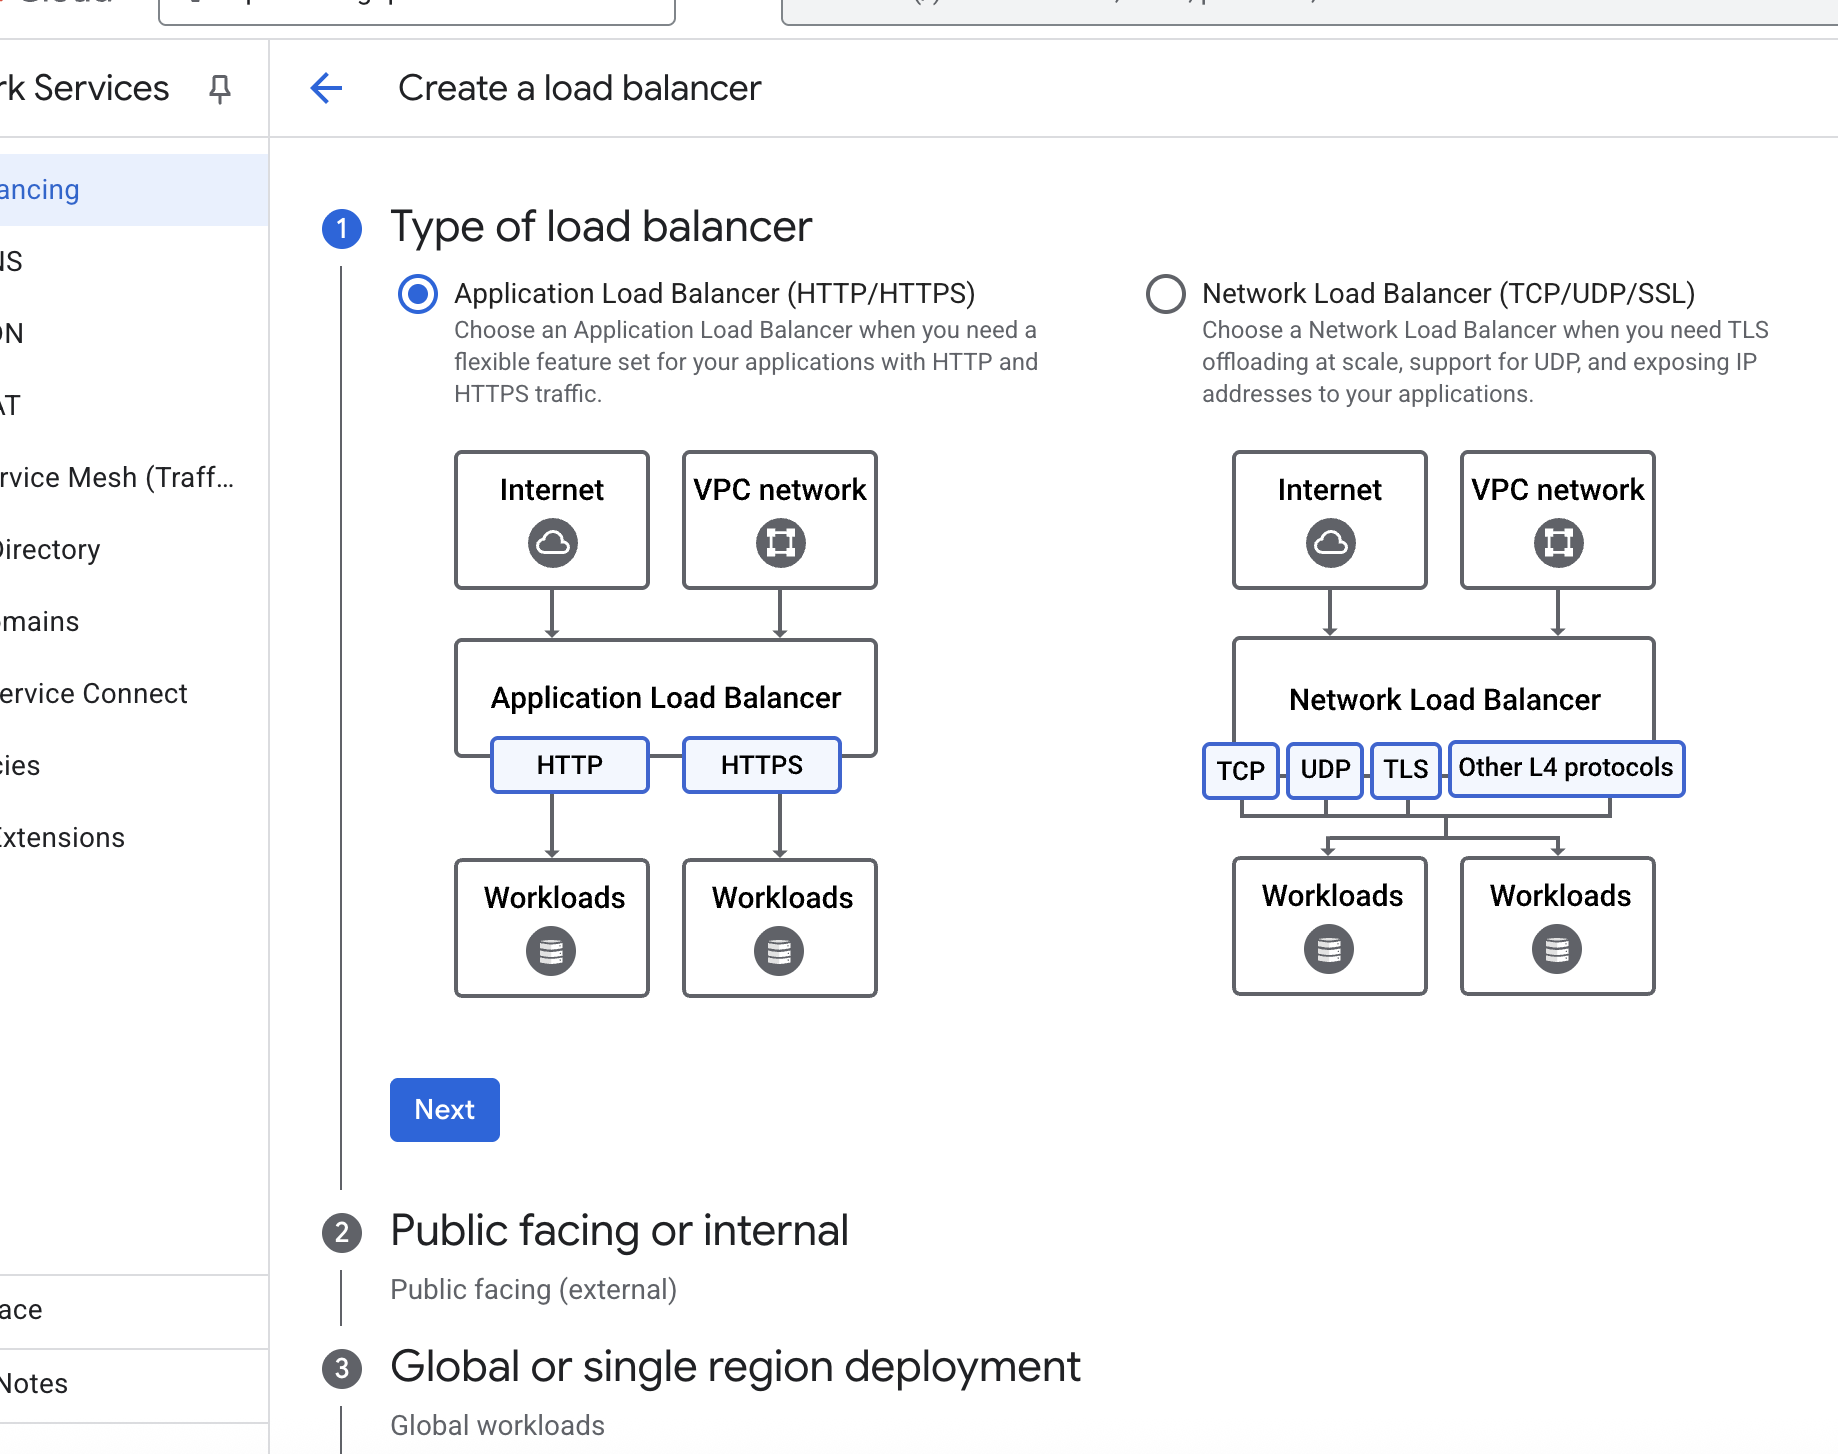Expand step 3 Global or single region deployment
1838x1454 pixels.
[x=735, y=1367]
